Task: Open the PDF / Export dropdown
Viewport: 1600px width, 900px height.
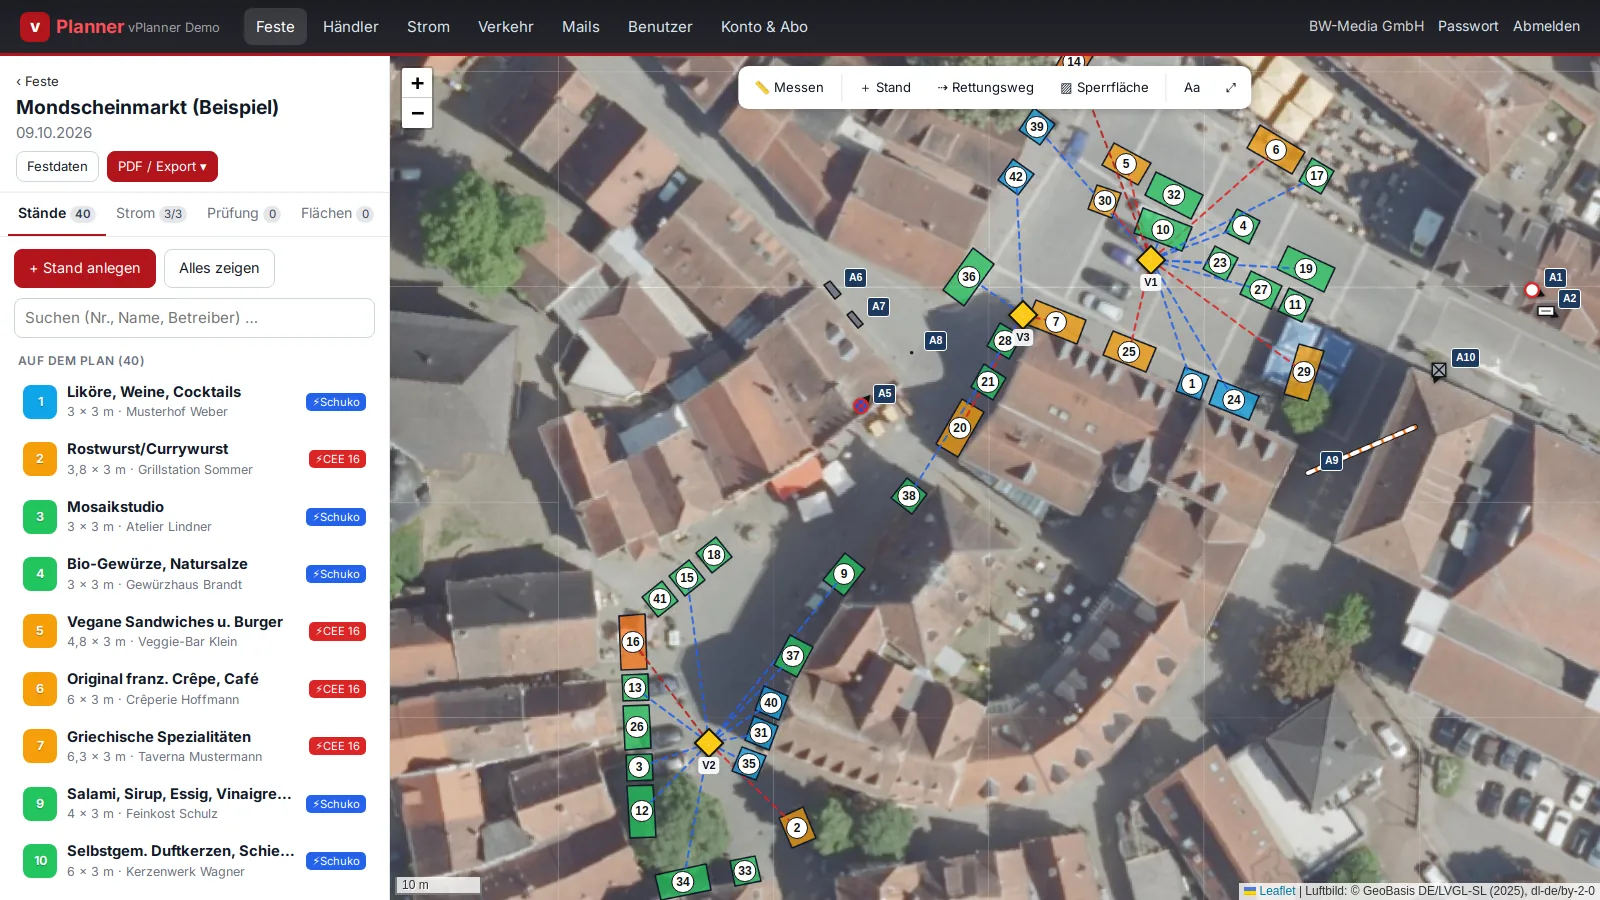Action: pos(162,167)
